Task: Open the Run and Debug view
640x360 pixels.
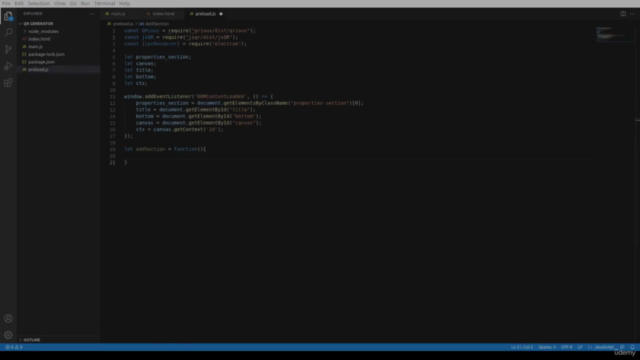Action: [x=8, y=66]
